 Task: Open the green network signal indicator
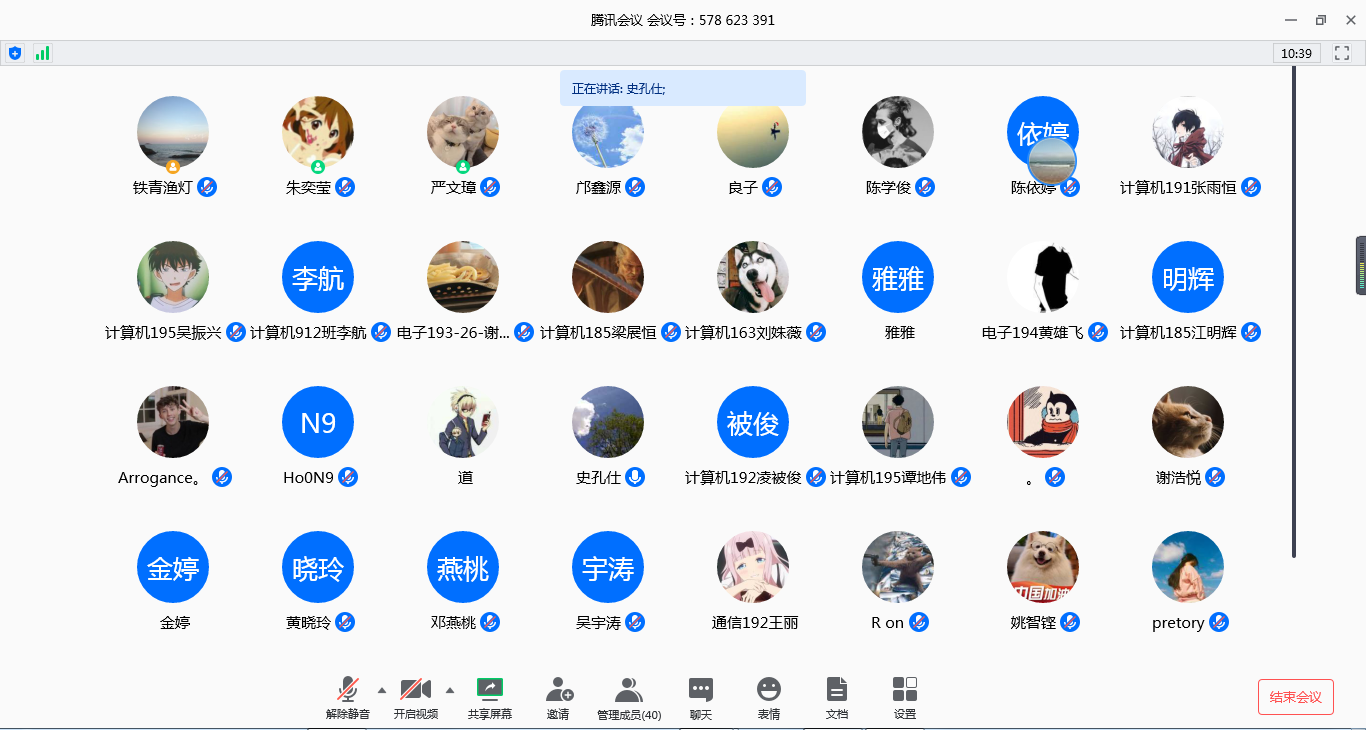[x=42, y=53]
